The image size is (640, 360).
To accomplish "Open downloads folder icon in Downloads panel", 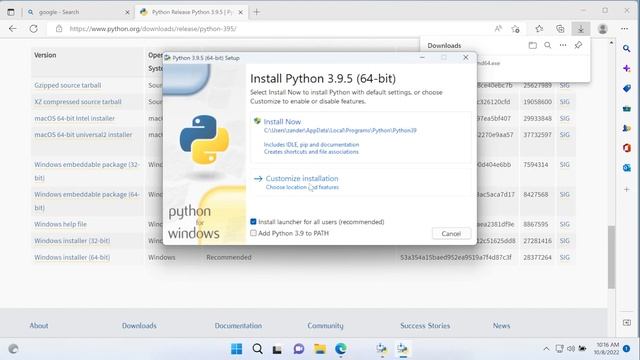I will point(533,45).
